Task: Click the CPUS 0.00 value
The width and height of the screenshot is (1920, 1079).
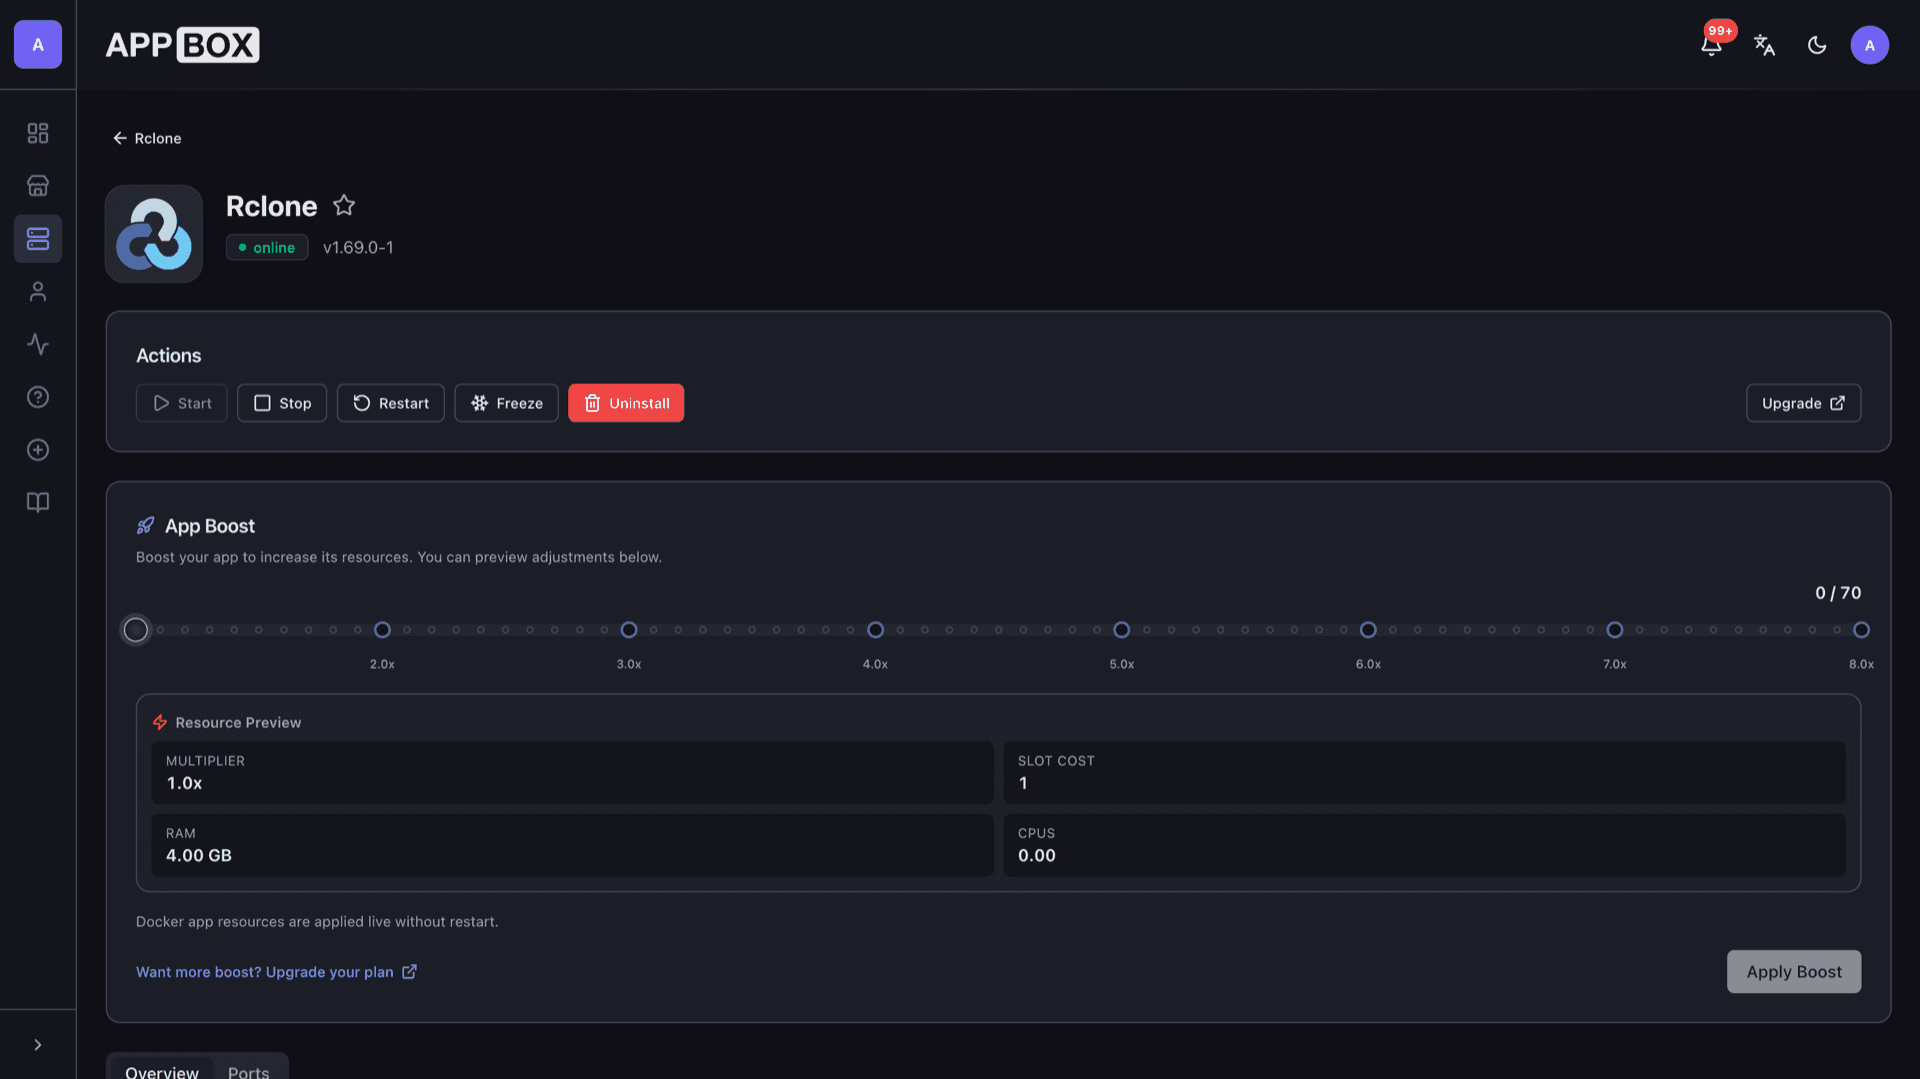Action: tap(1037, 856)
